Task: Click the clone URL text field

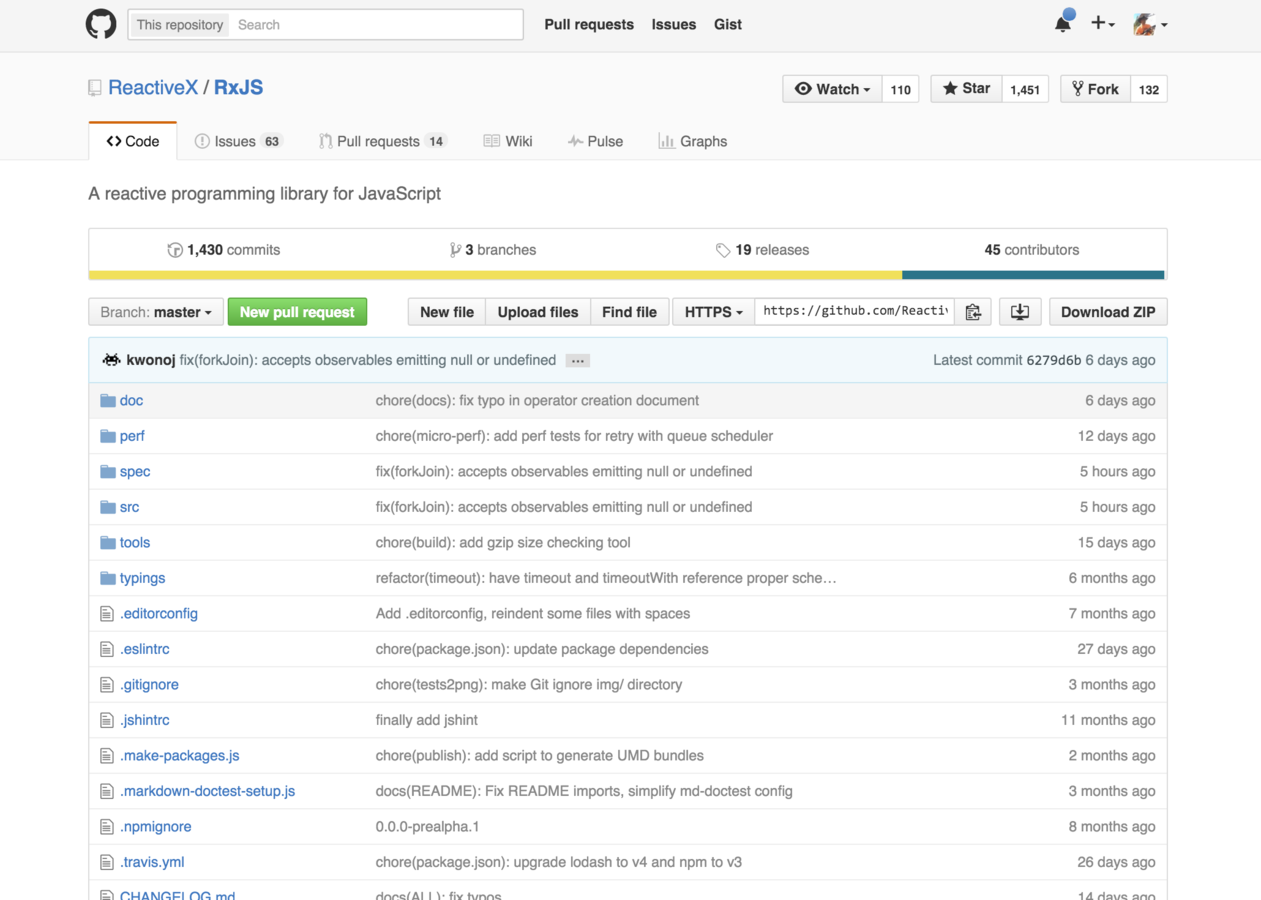Action: pyautogui.click(x=855, y=312)
